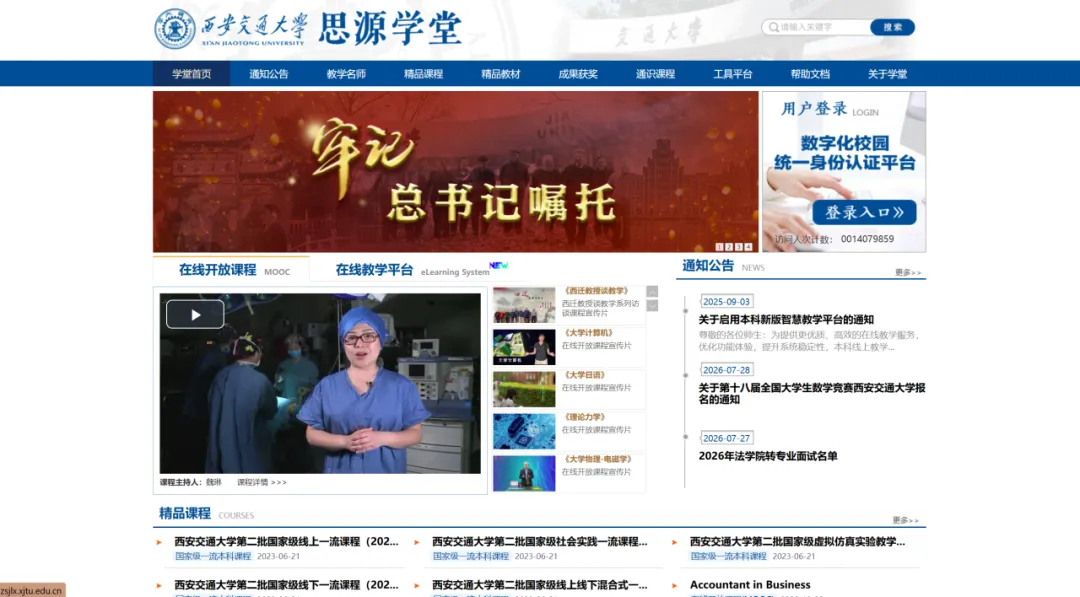Select the 在线开放课程 MOOC tab
1080x597 pixels.
click(x=231, y=270)
